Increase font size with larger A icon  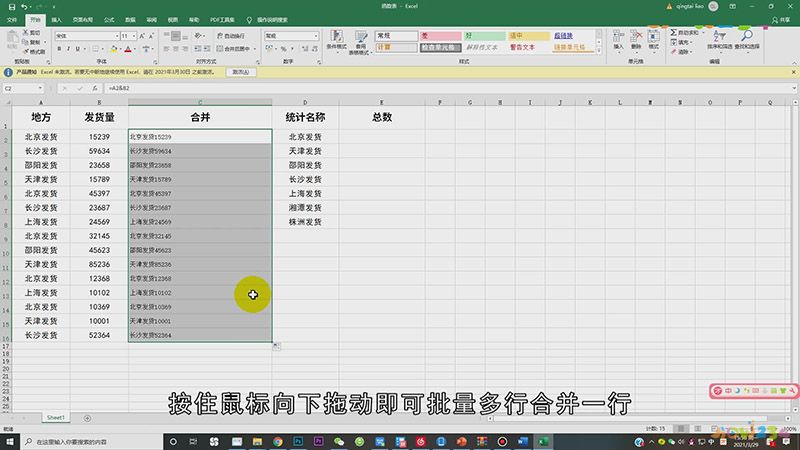(142, 36)
